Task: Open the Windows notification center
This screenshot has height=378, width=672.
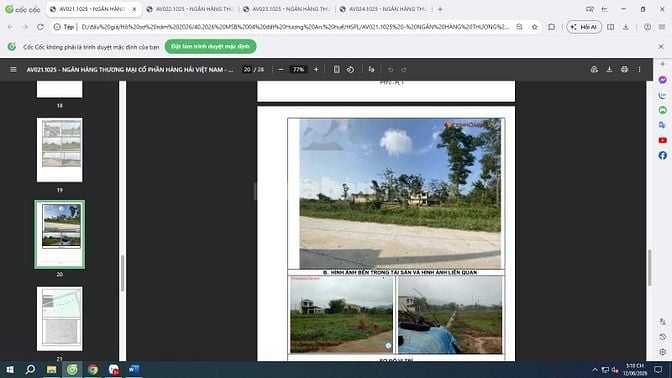Action: [x=658, y=369]
